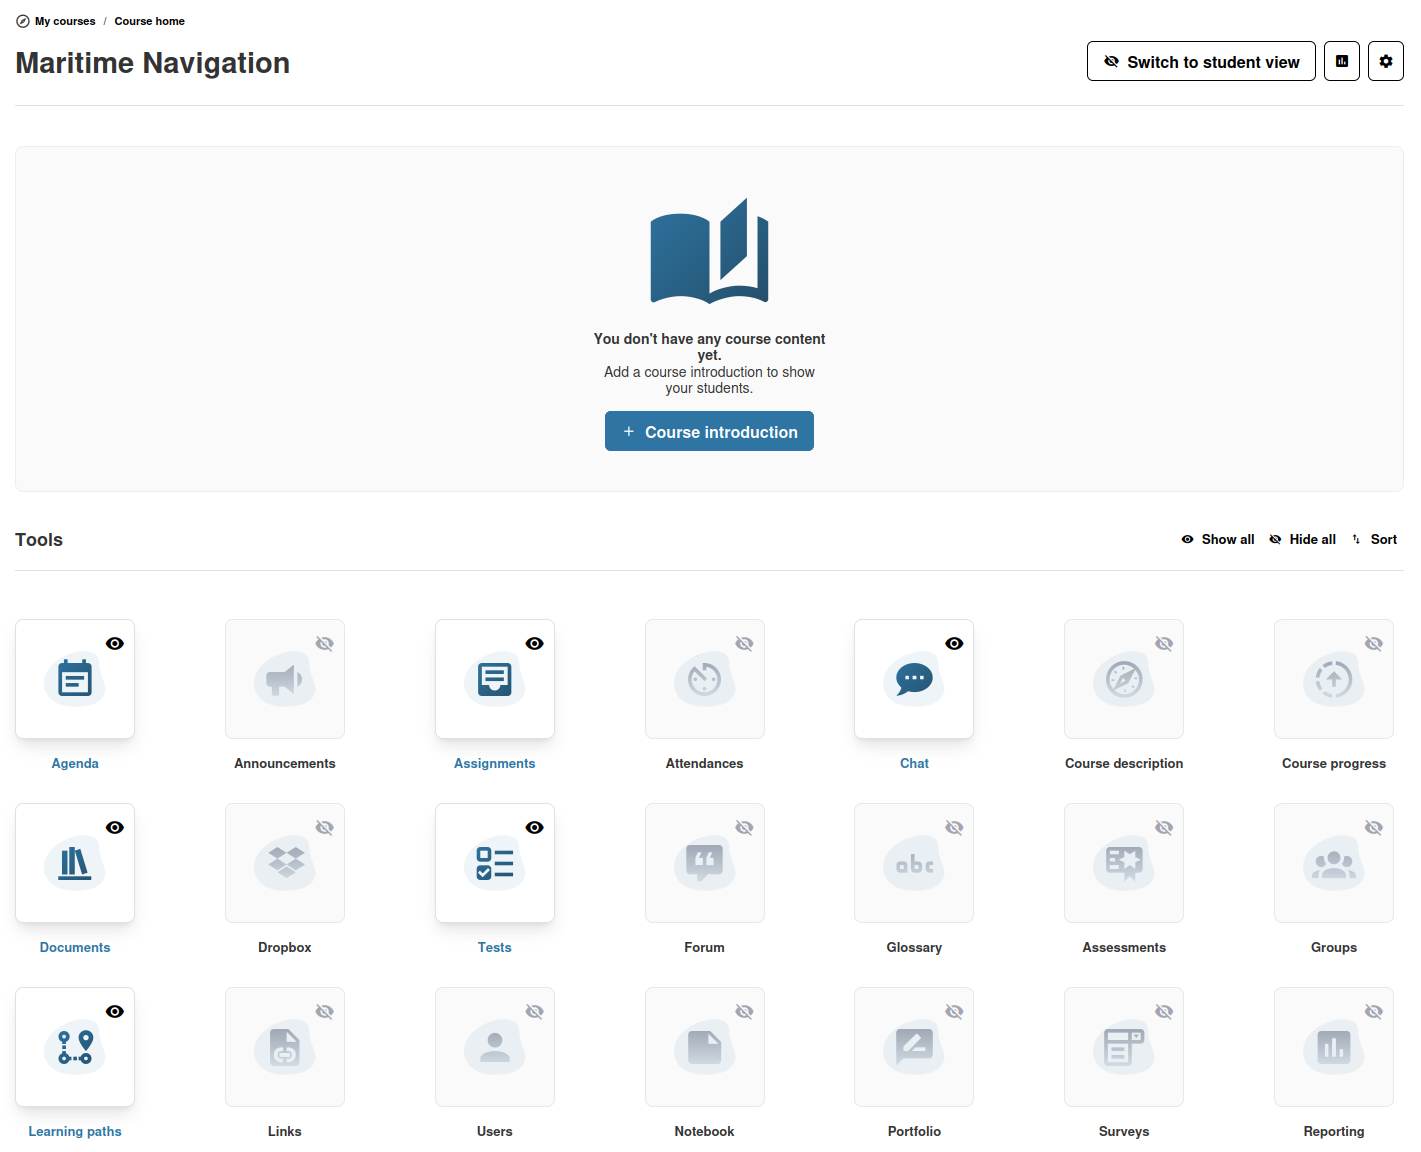Make the Forum tool visible

click(x=744, y=828)
